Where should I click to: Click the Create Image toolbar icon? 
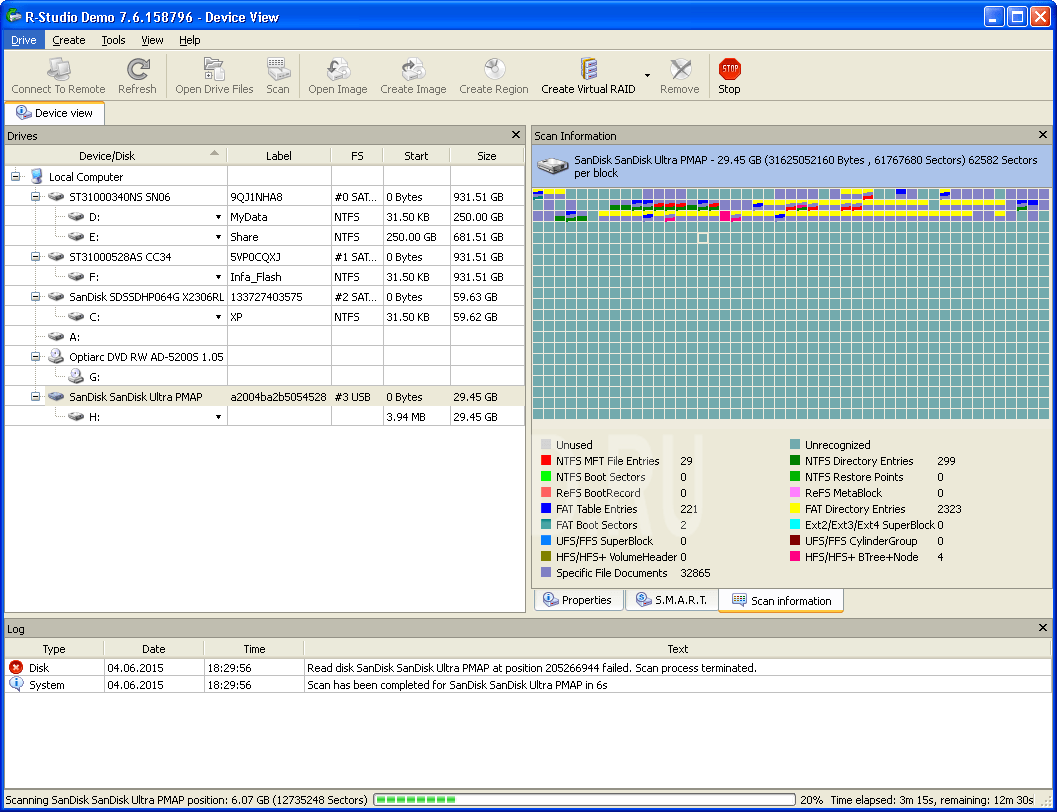413,69
